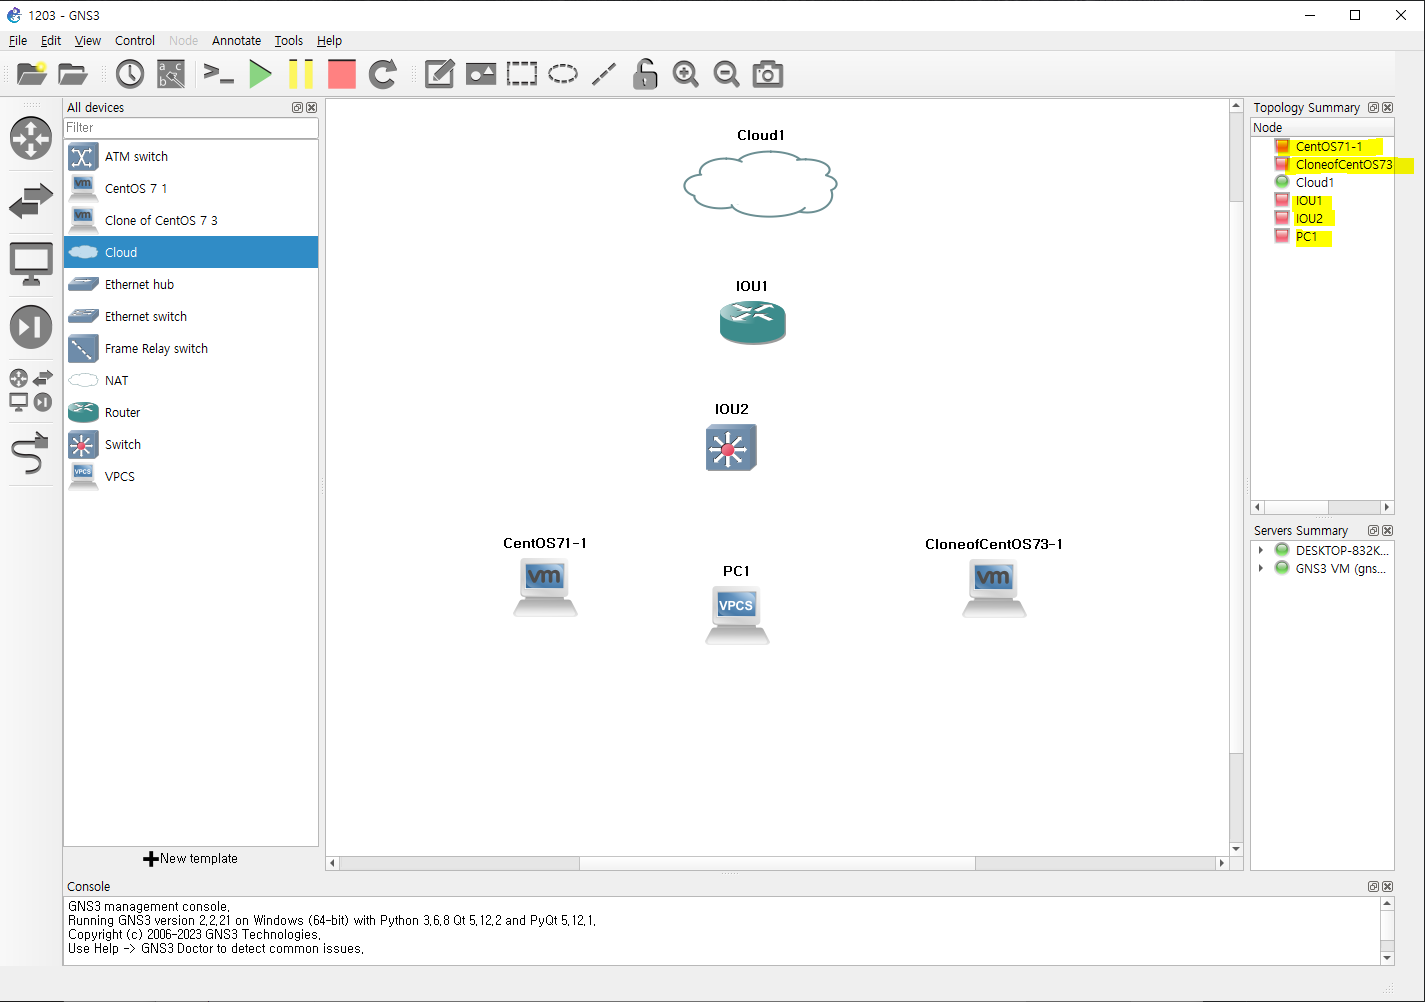Select the CentOS71-1 VM node on canvas

(x=545, y=587)
